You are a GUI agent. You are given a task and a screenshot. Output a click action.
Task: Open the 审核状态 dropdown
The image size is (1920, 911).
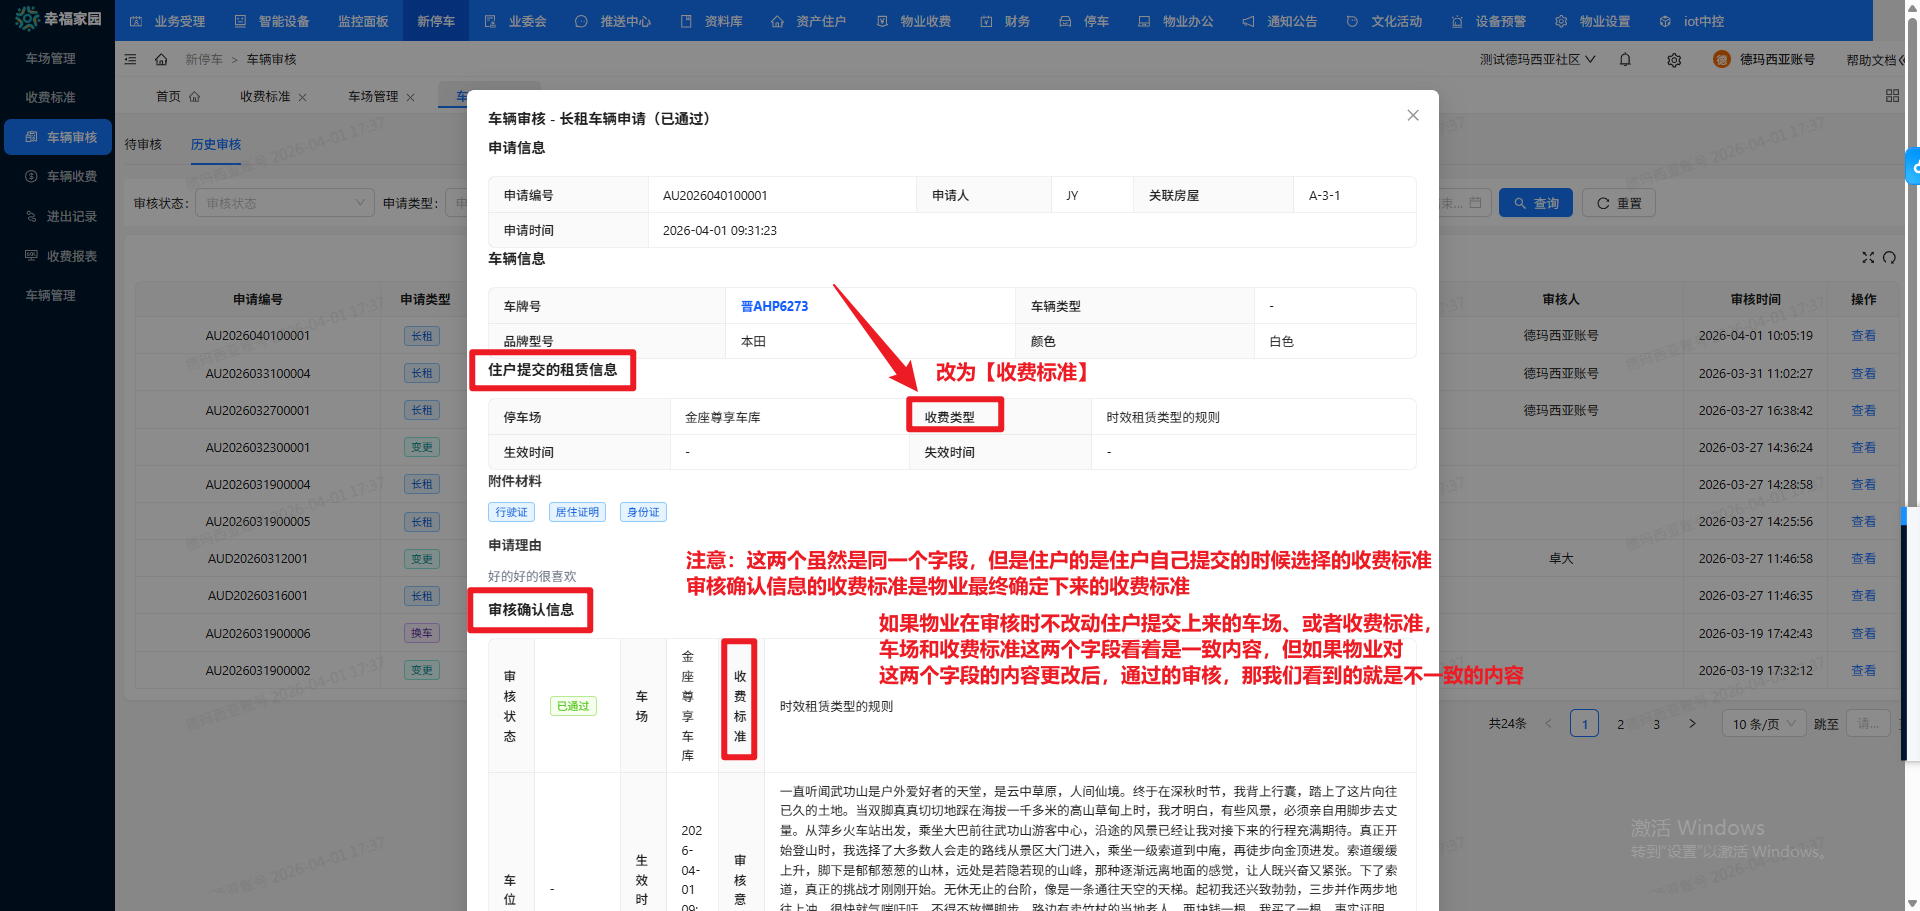click(x=284, y=202)
